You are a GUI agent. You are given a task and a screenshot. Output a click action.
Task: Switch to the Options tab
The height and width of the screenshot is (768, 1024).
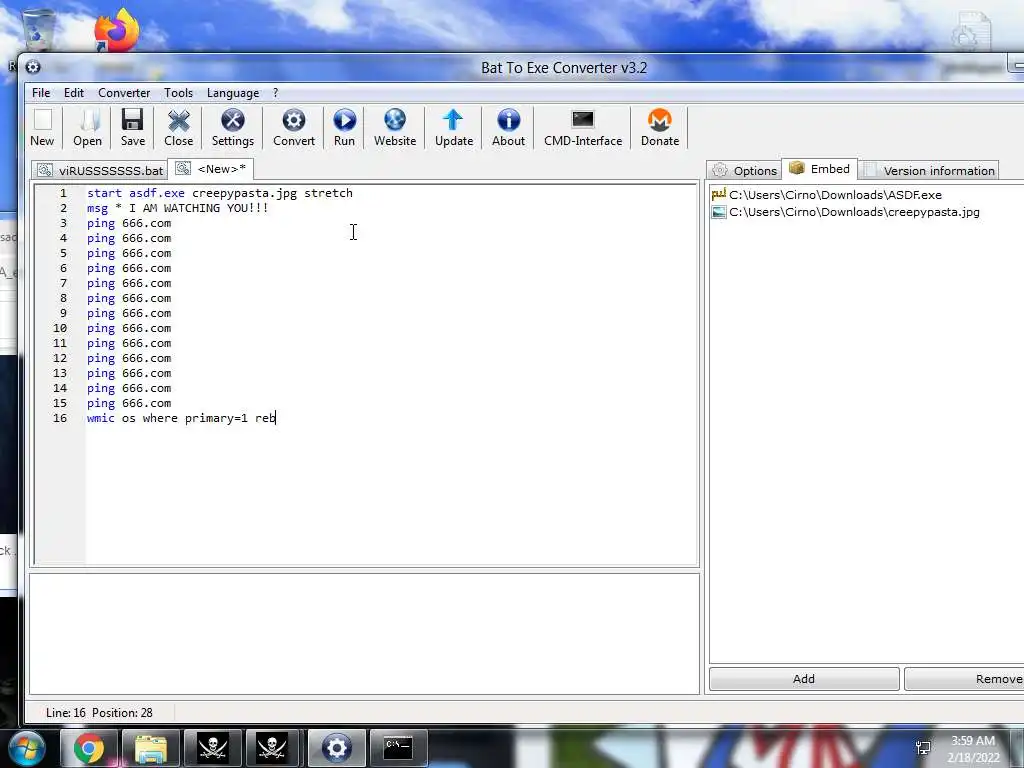click(744, 170)
